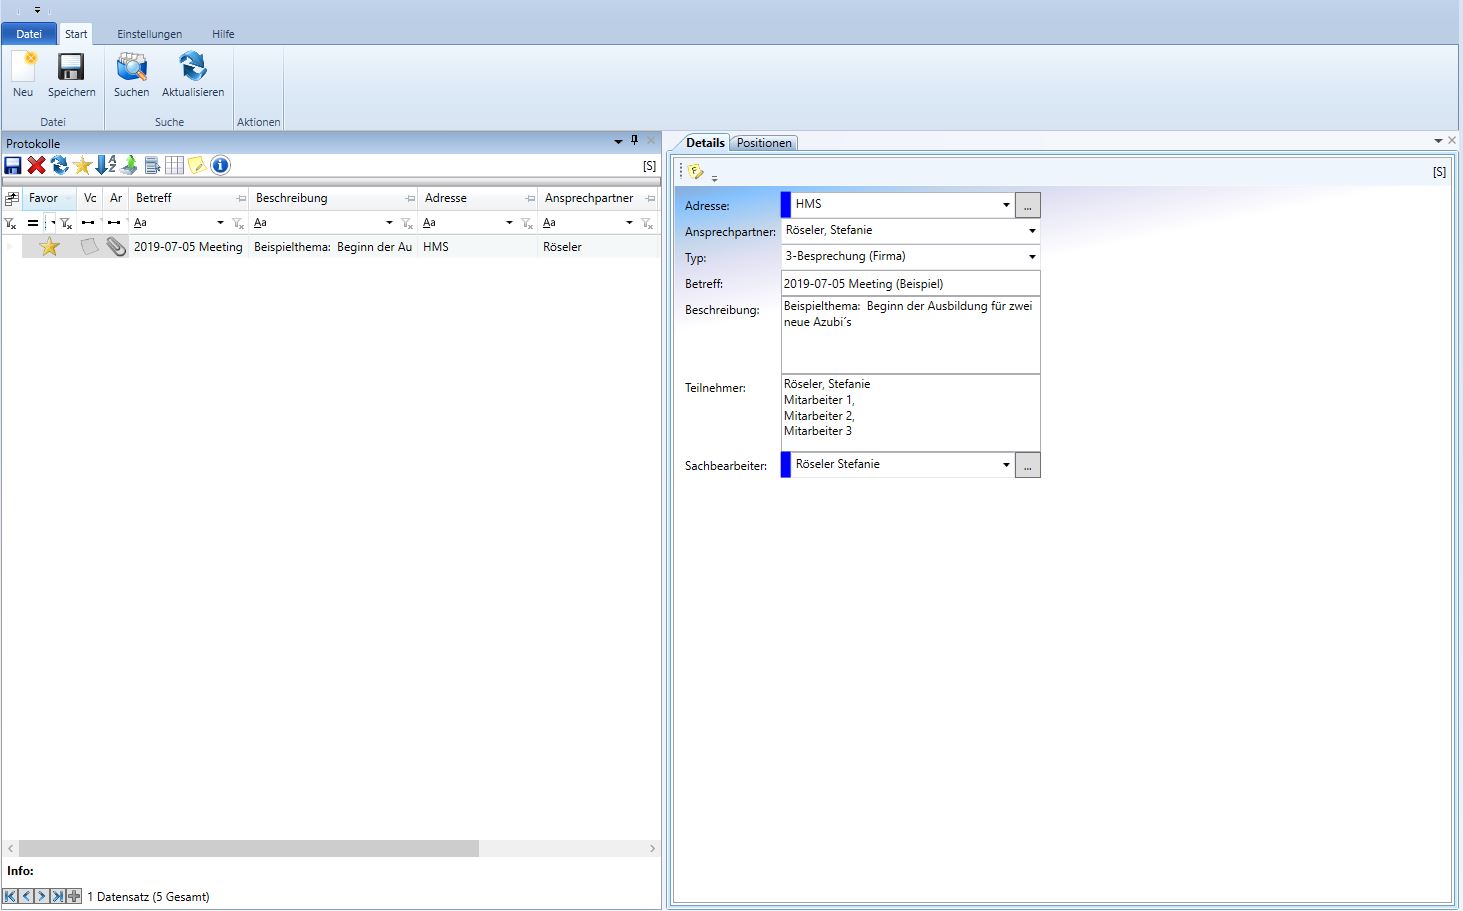Click the green arrow export icon
This screenshot has width=1463, height=911.
(129, 165)
